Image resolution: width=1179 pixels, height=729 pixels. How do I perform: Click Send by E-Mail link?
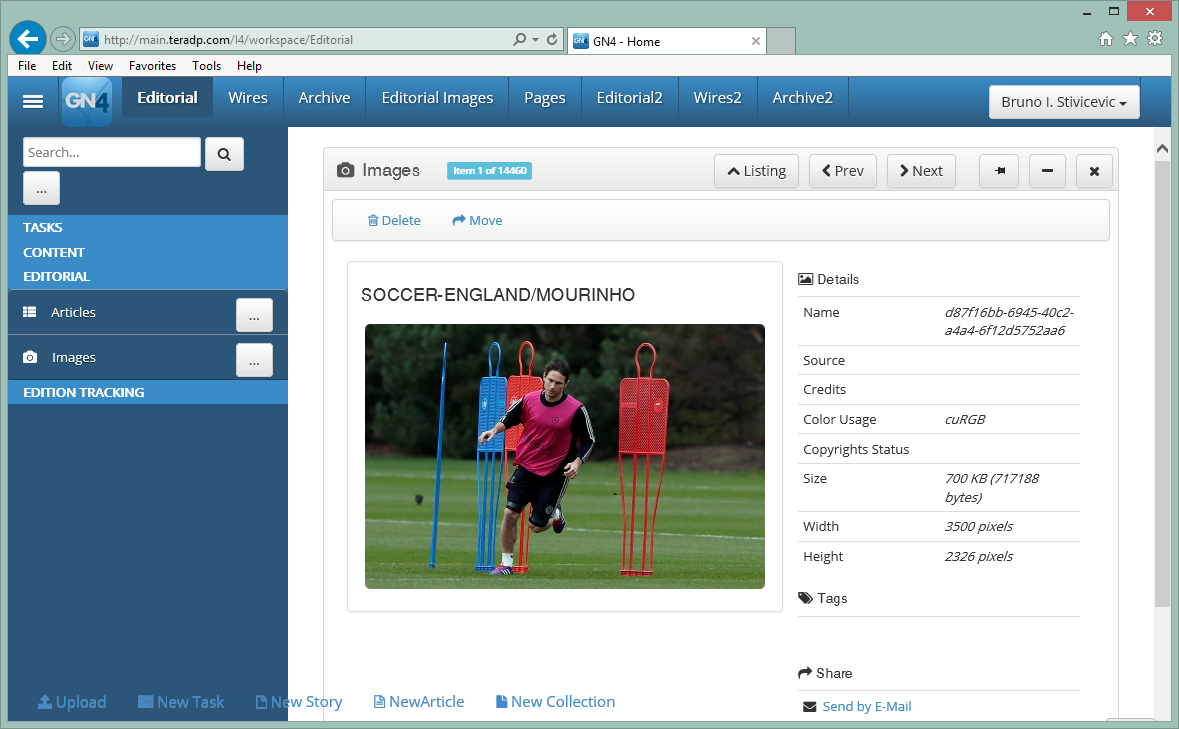pos(866,706)
